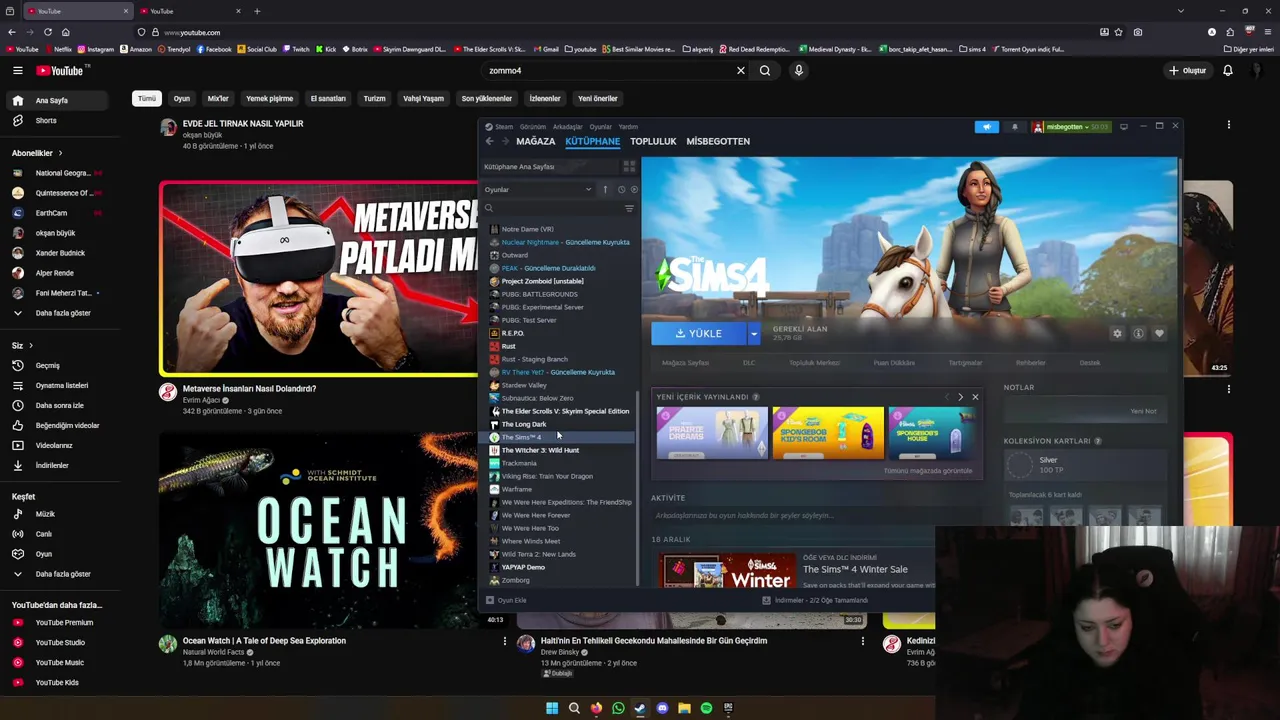Click Steam library search field
1280x720 pixels.
553,208
